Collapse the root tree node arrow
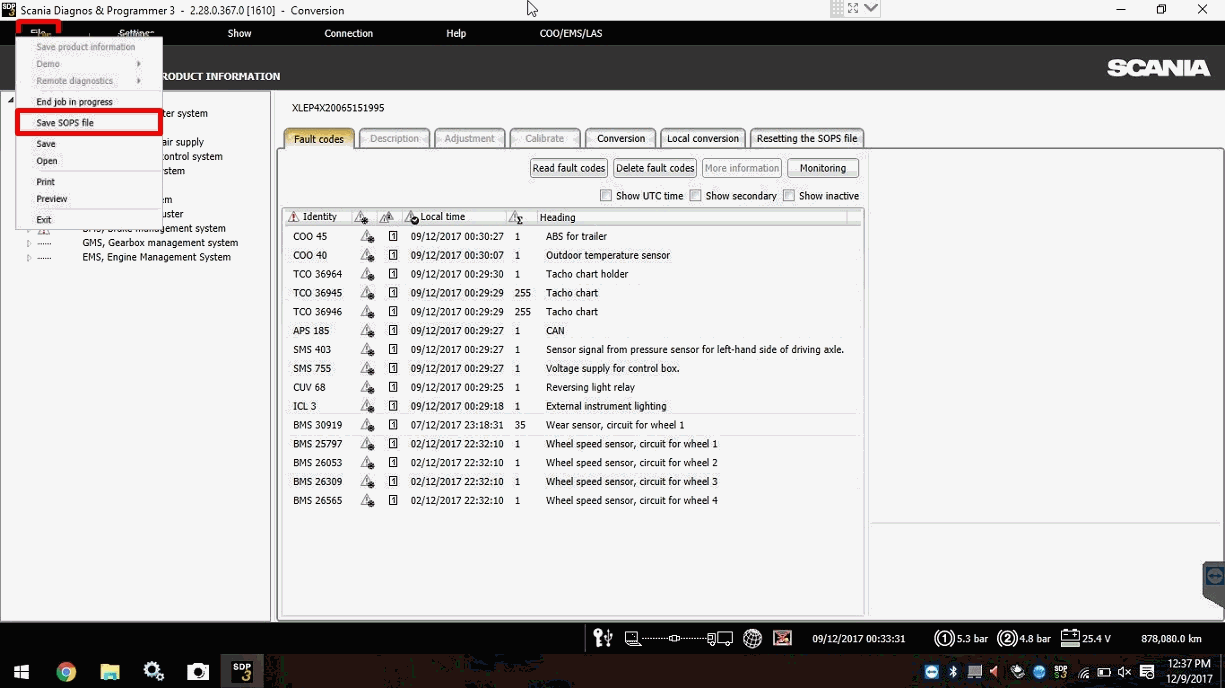The image size is (1225, 688). click(10, 100)
